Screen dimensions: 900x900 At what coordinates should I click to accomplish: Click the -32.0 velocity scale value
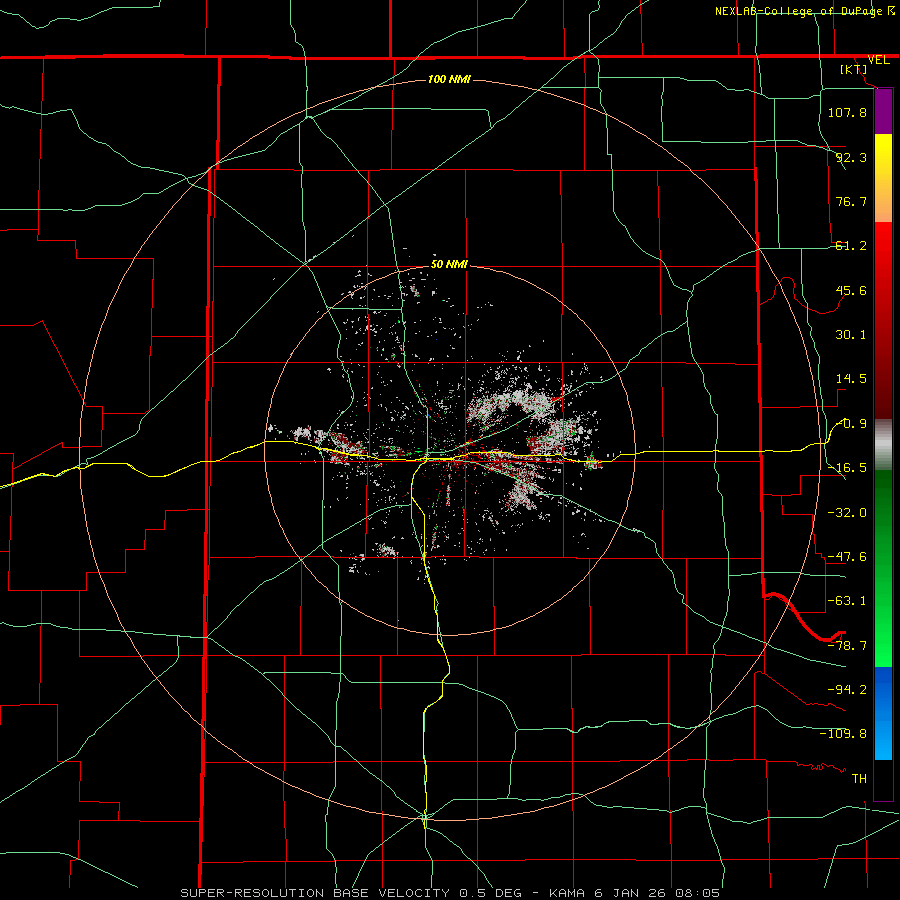pyautogui.click(x=847, y=513)
